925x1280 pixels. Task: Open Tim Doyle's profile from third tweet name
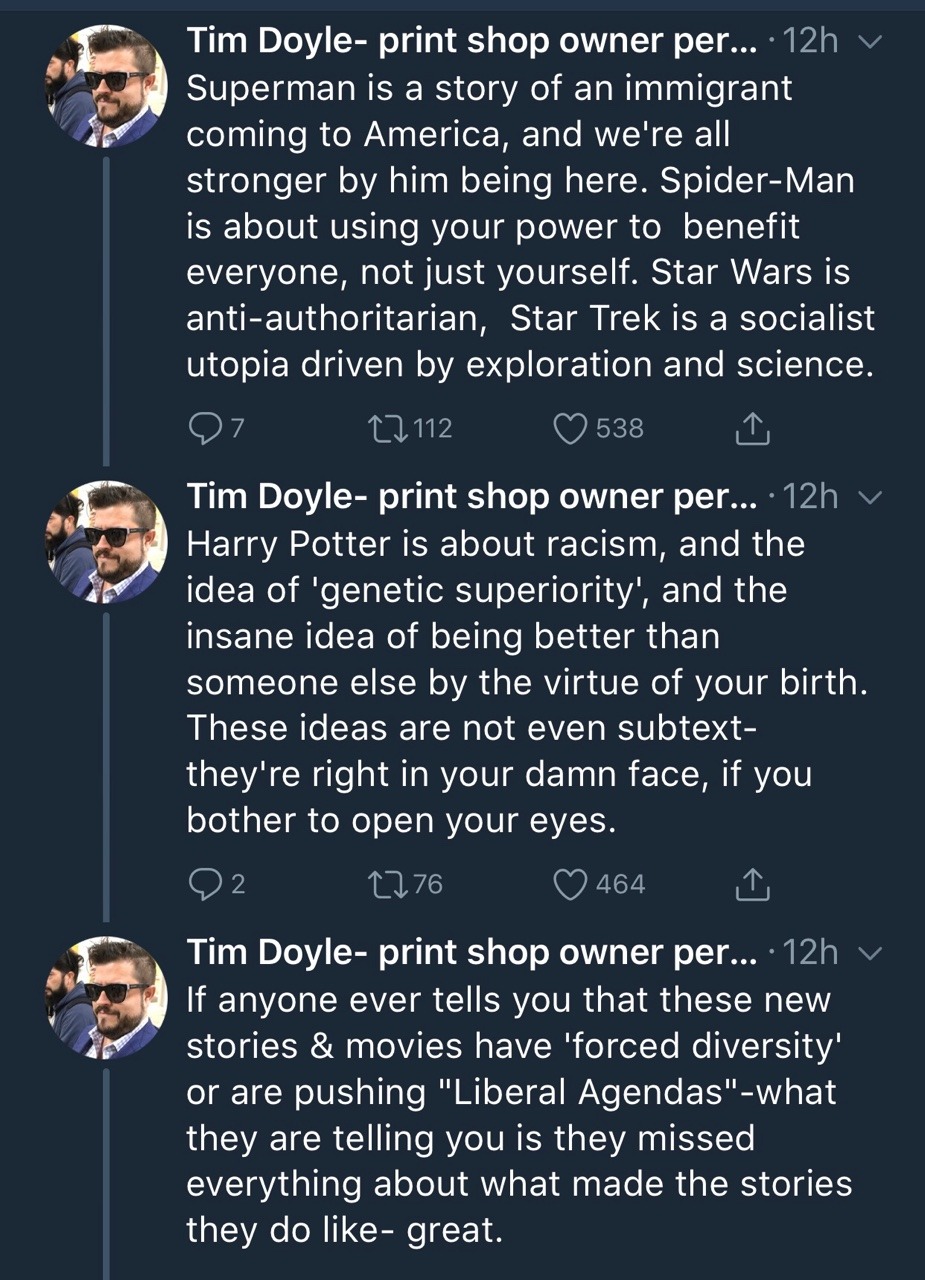tap(472, 953)
